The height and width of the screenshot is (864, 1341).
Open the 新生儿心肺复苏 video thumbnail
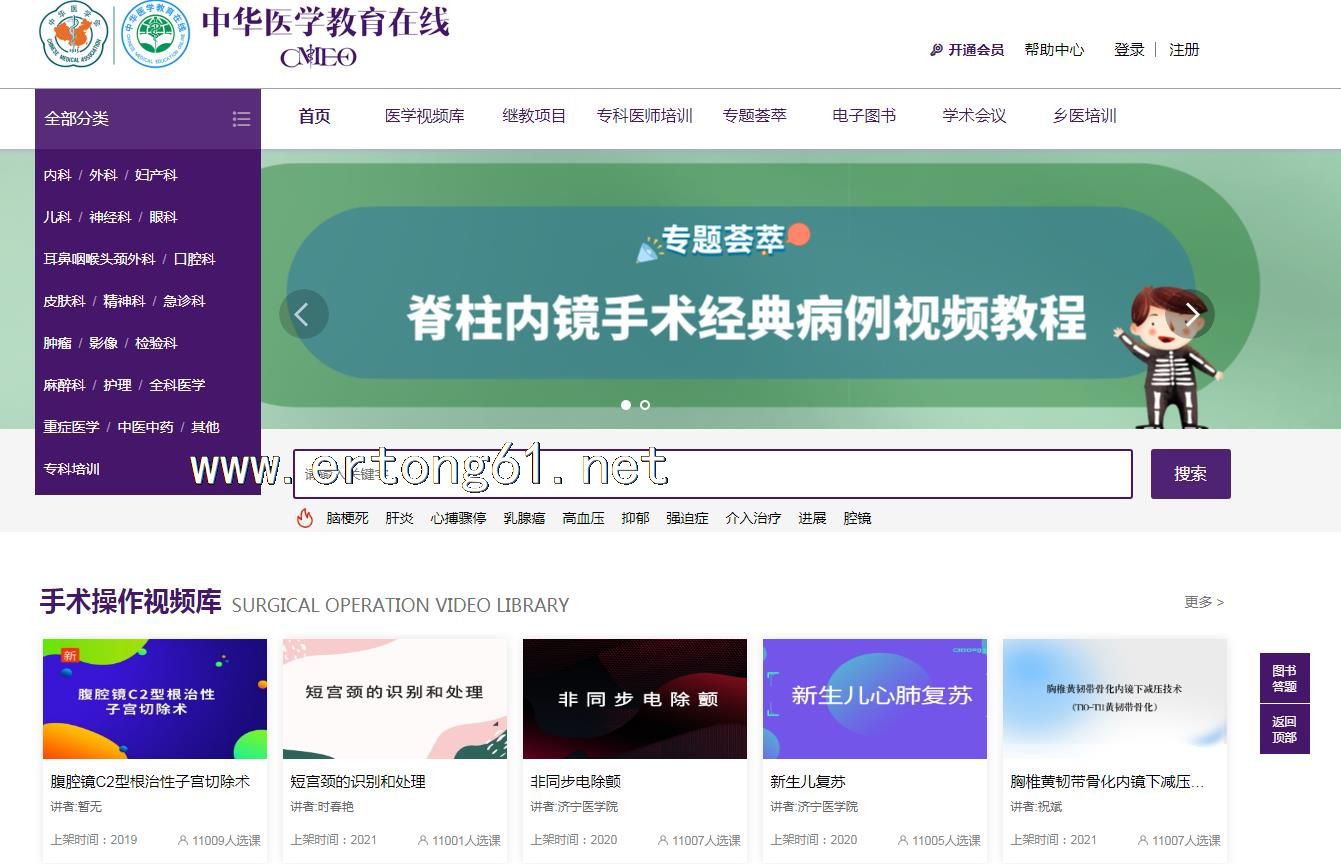[874, 699]
